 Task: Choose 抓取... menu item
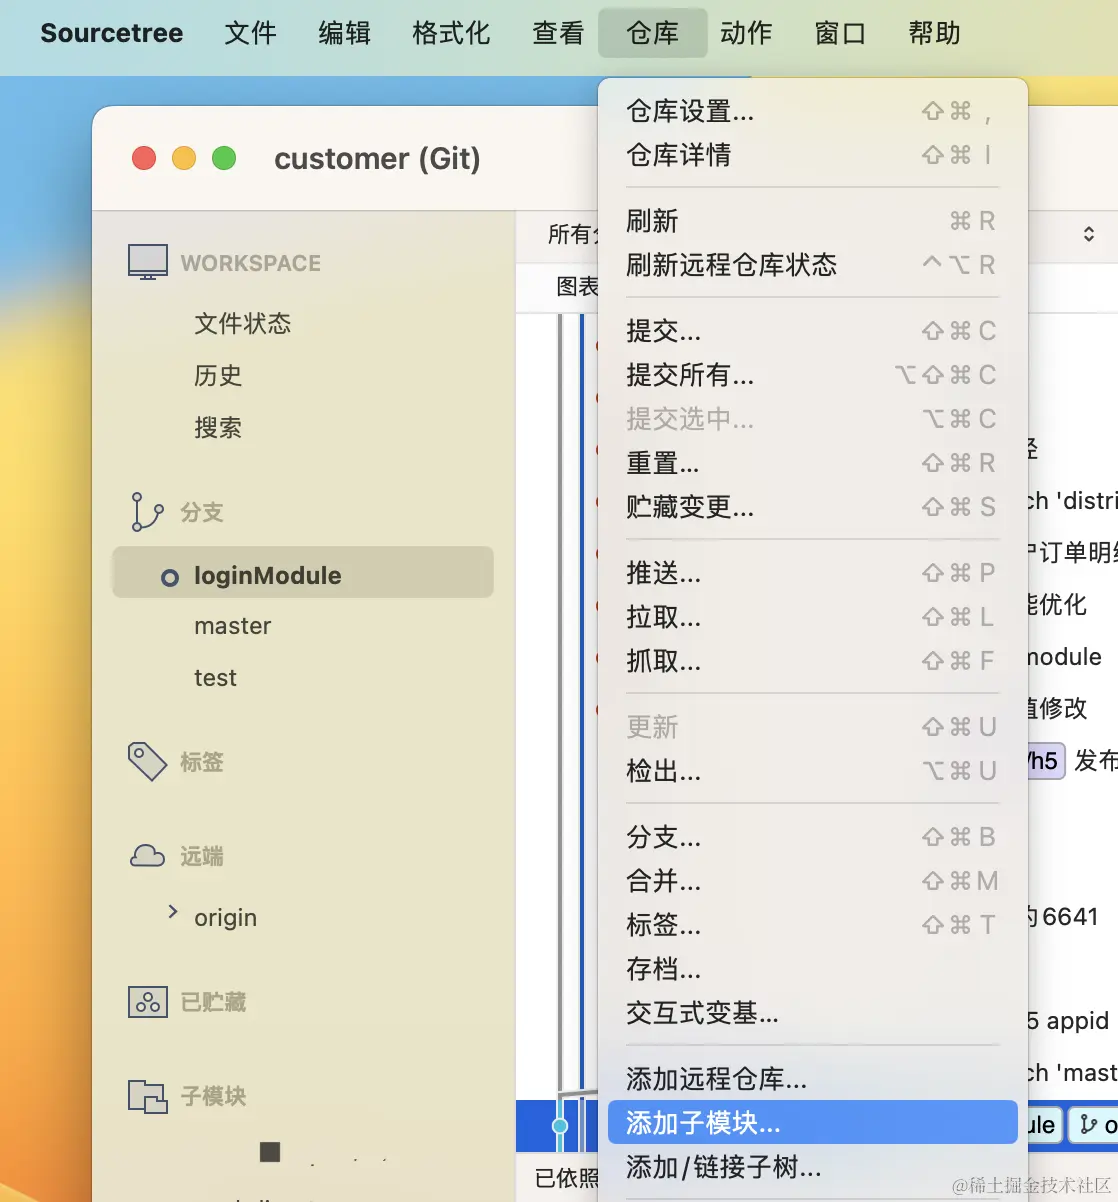coord(812,661)
